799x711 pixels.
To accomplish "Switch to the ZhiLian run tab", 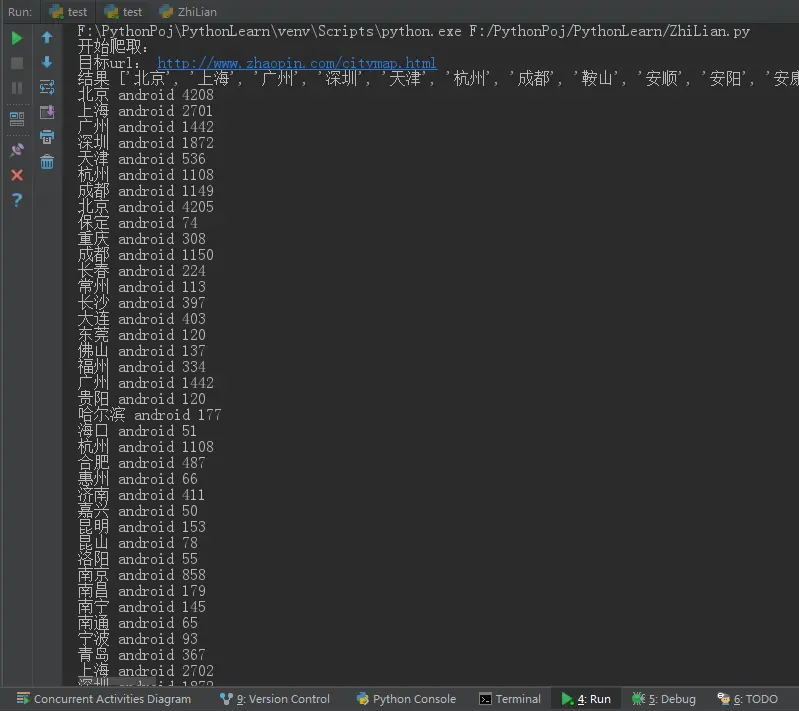I will (188, 12).
